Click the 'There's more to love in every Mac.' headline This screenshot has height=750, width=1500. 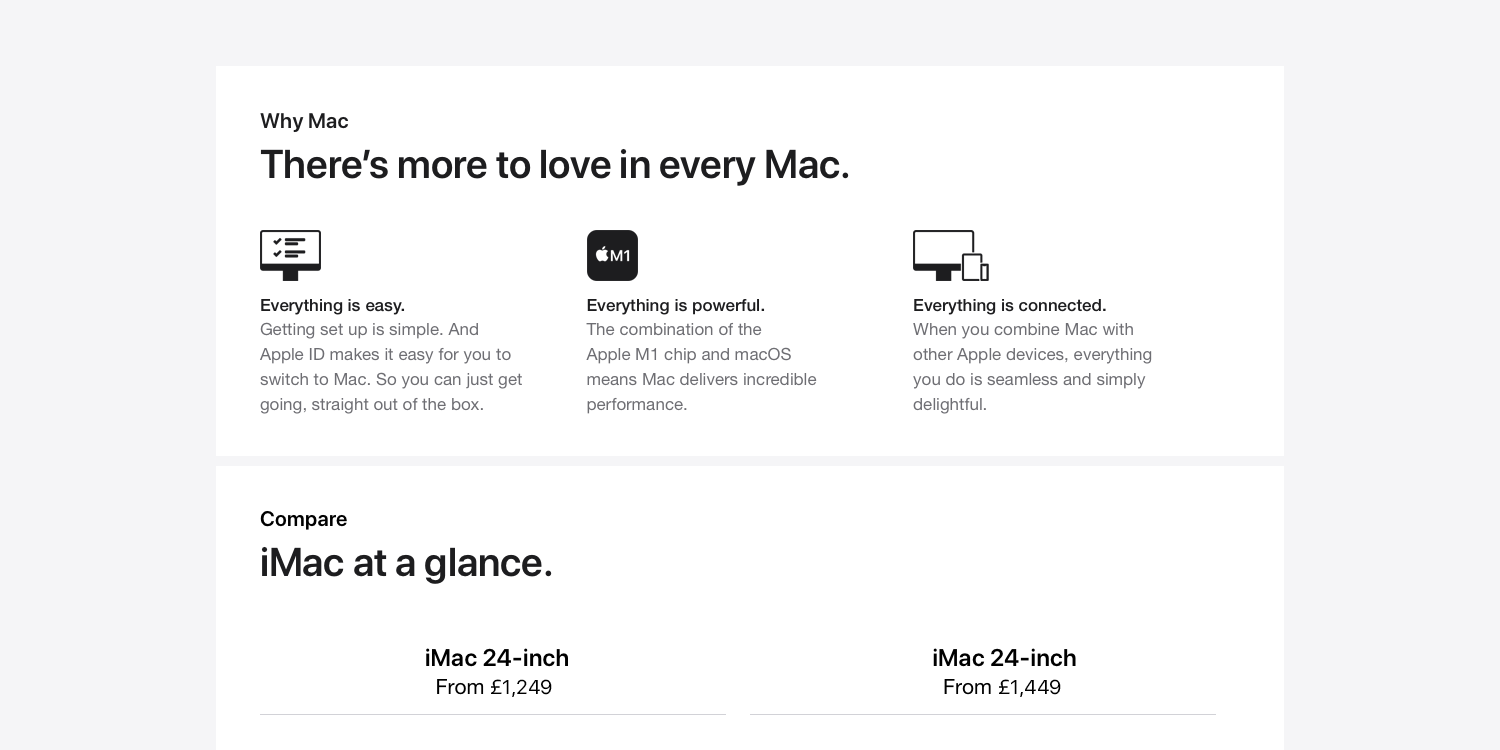(x=555, y=165)
